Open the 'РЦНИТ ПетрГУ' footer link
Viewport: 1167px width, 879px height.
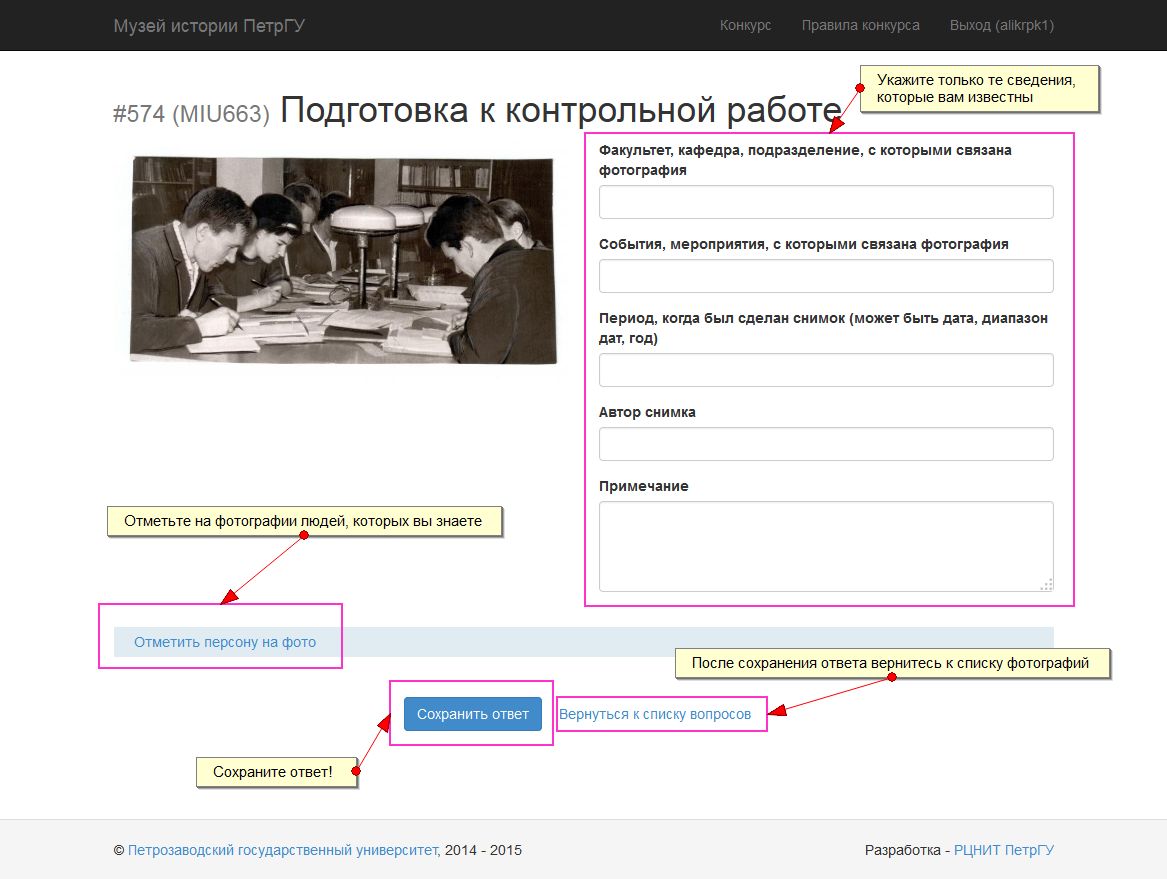(x=1004, y=850)
